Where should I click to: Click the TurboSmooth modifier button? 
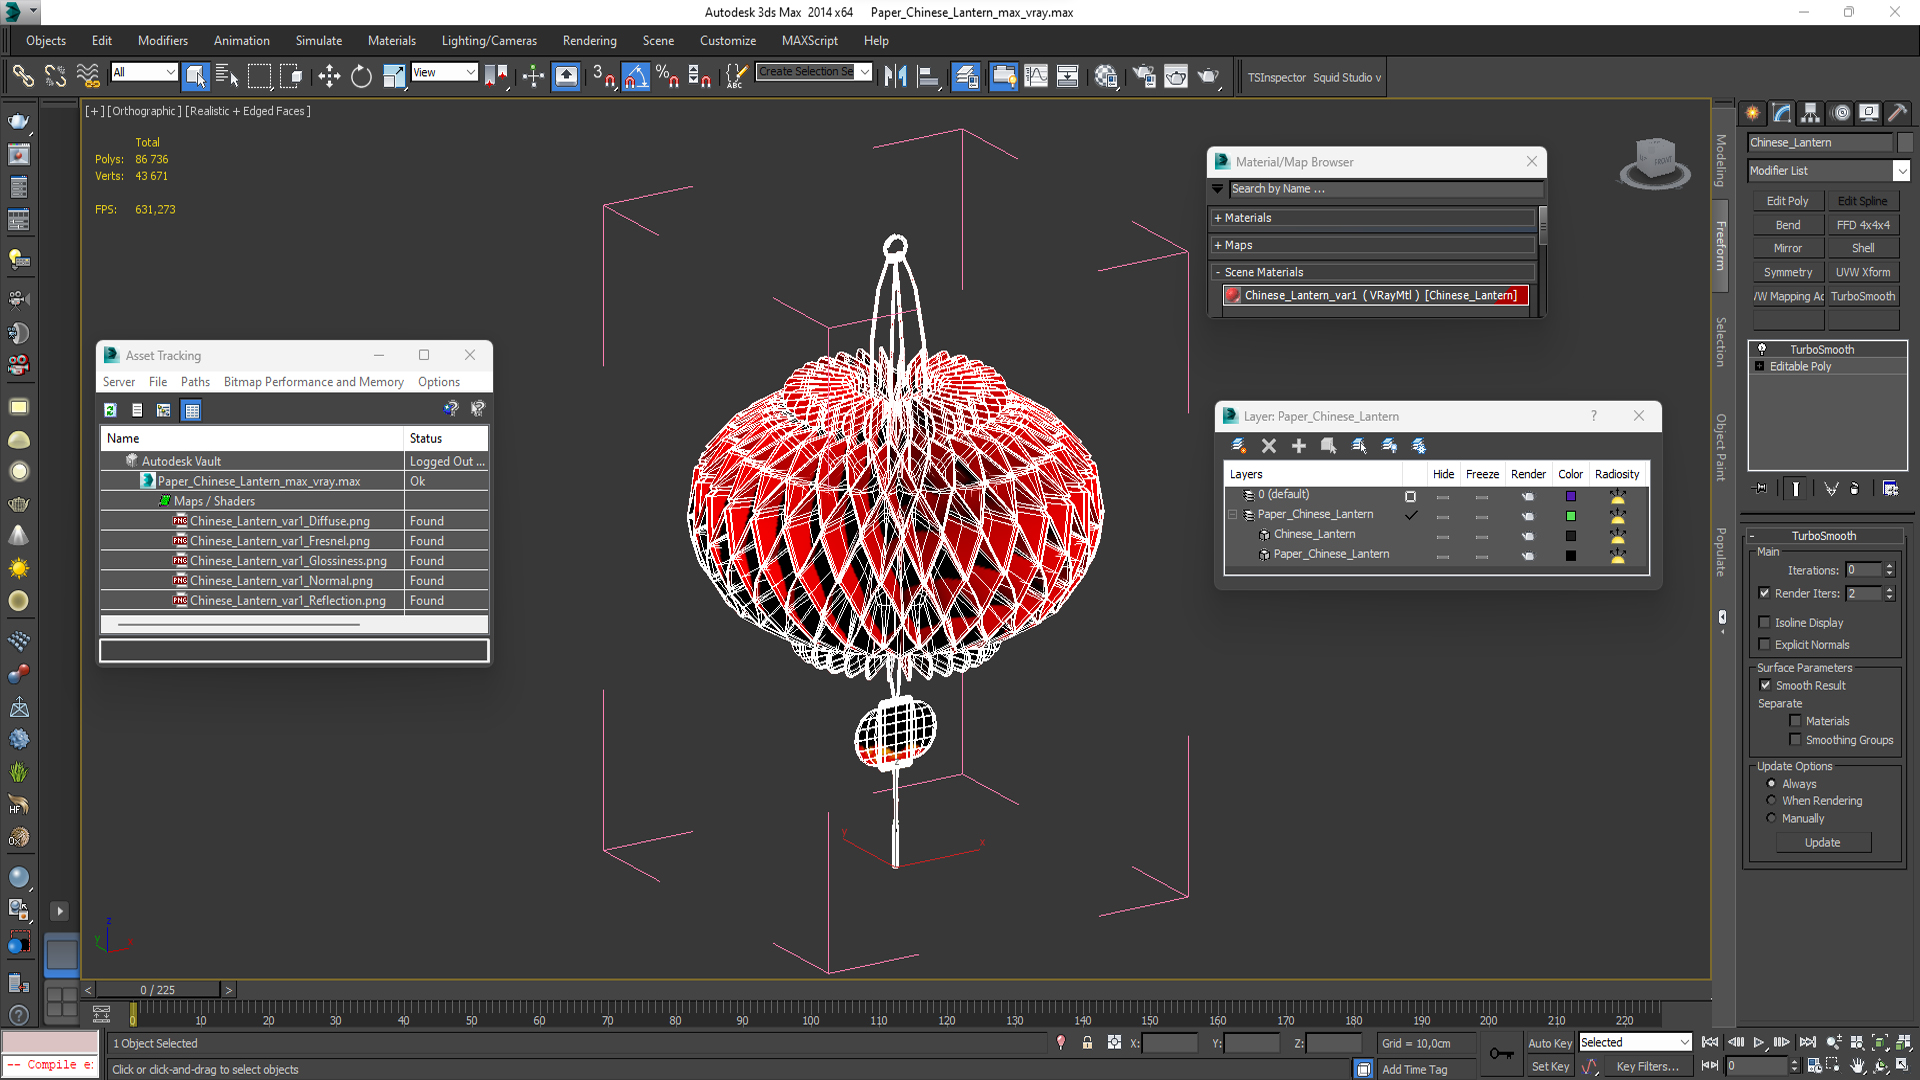(1862, 297)
